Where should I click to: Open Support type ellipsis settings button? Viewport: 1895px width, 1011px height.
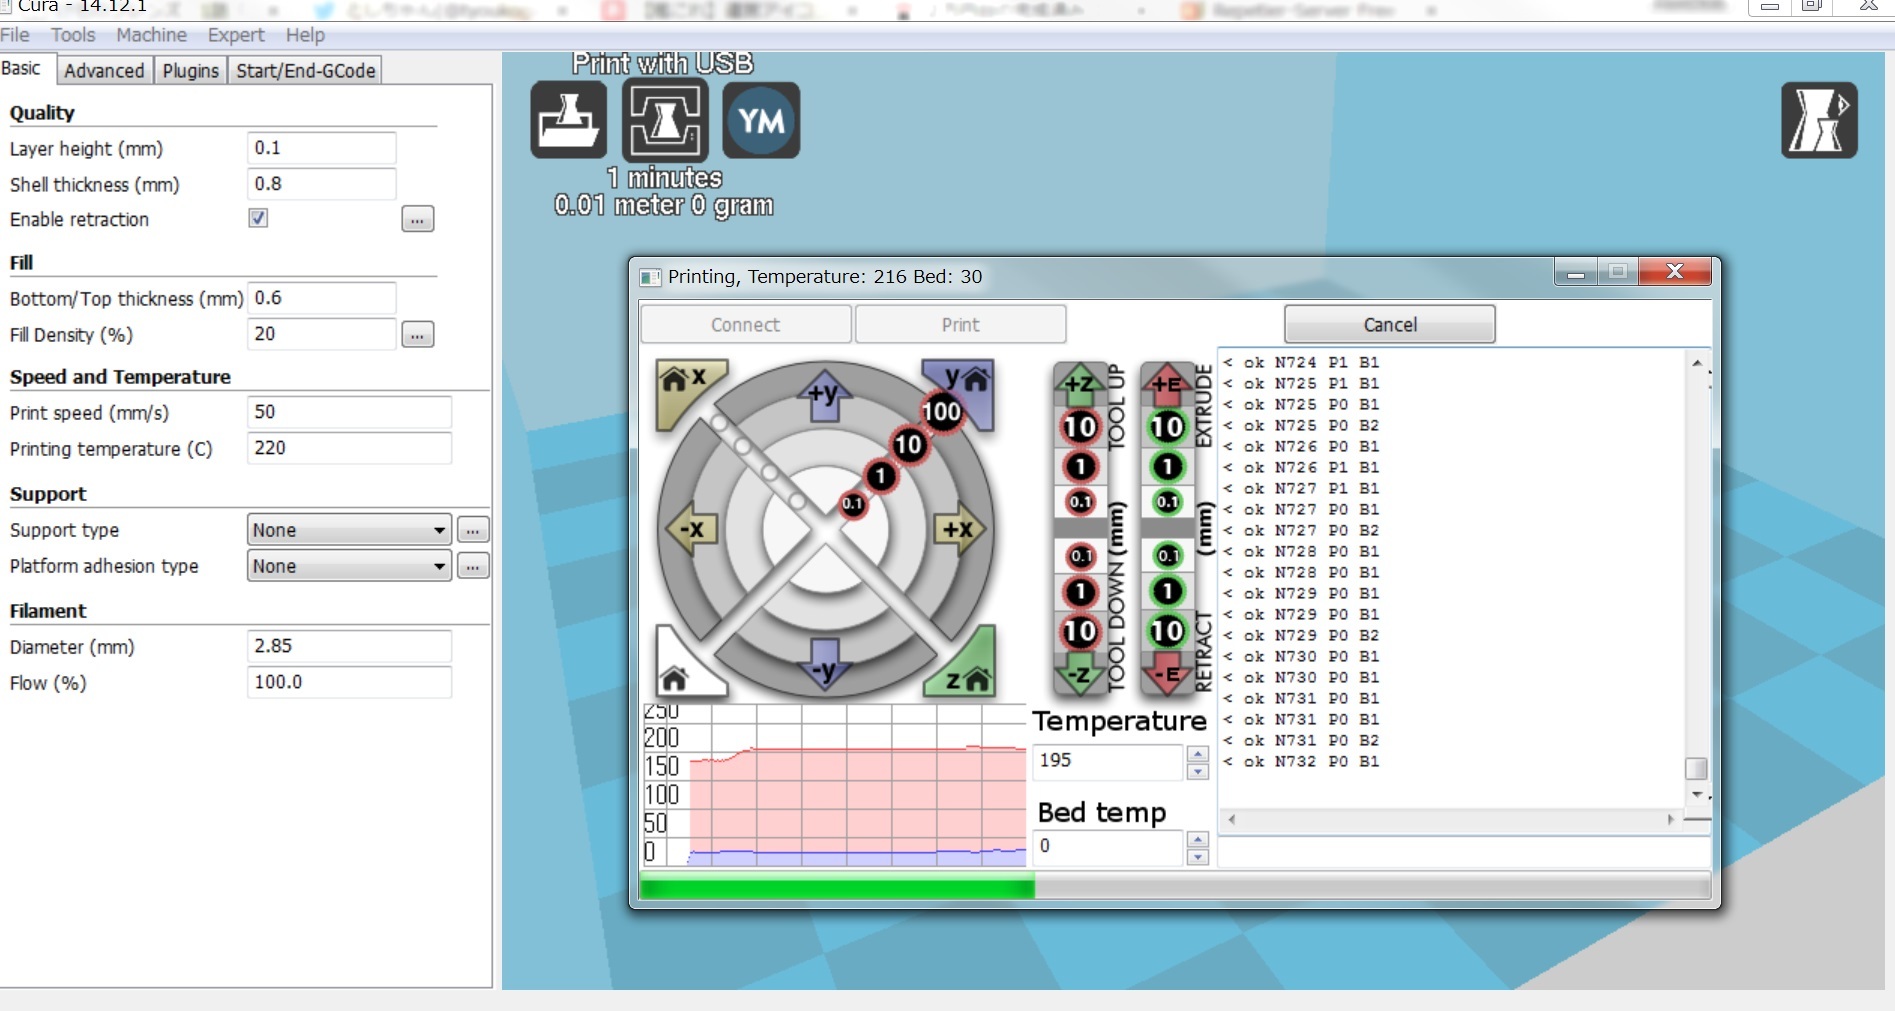pos(472,530)
